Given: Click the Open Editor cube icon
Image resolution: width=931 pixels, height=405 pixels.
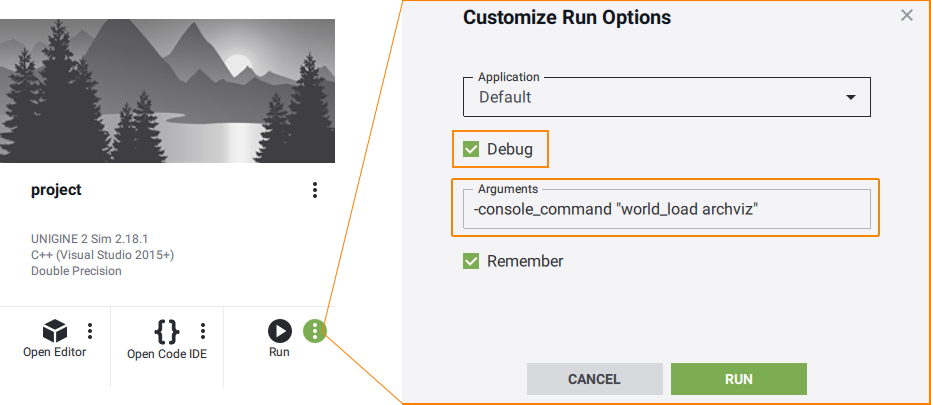Looking at the screenshot, I should (x=55, y=330).
